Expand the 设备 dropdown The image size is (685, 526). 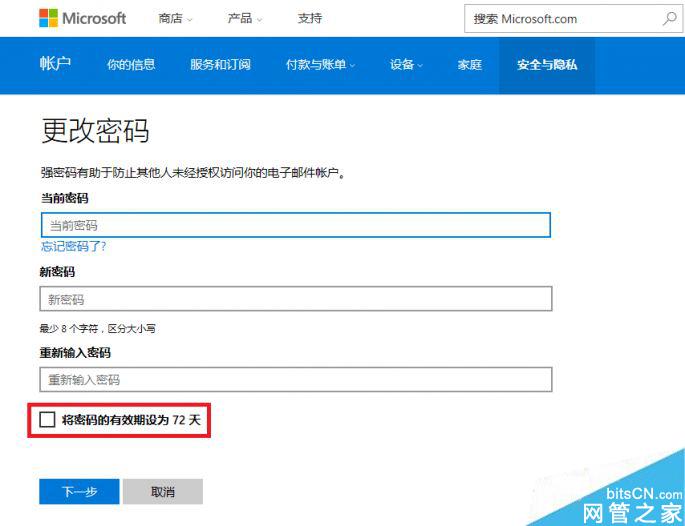(x=406, y=65)
